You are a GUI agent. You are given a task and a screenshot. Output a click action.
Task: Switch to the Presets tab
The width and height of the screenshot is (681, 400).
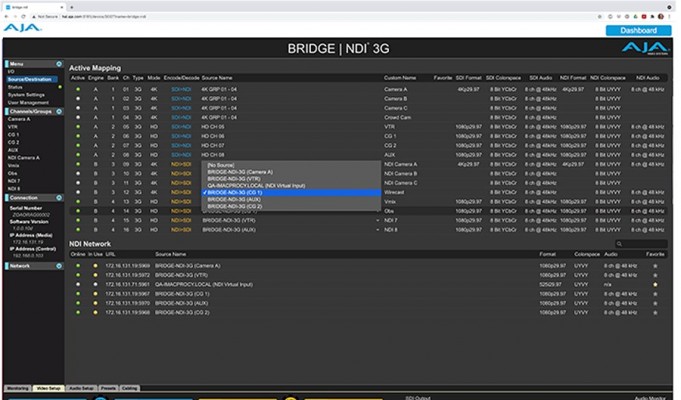click(x=108, y=388)
